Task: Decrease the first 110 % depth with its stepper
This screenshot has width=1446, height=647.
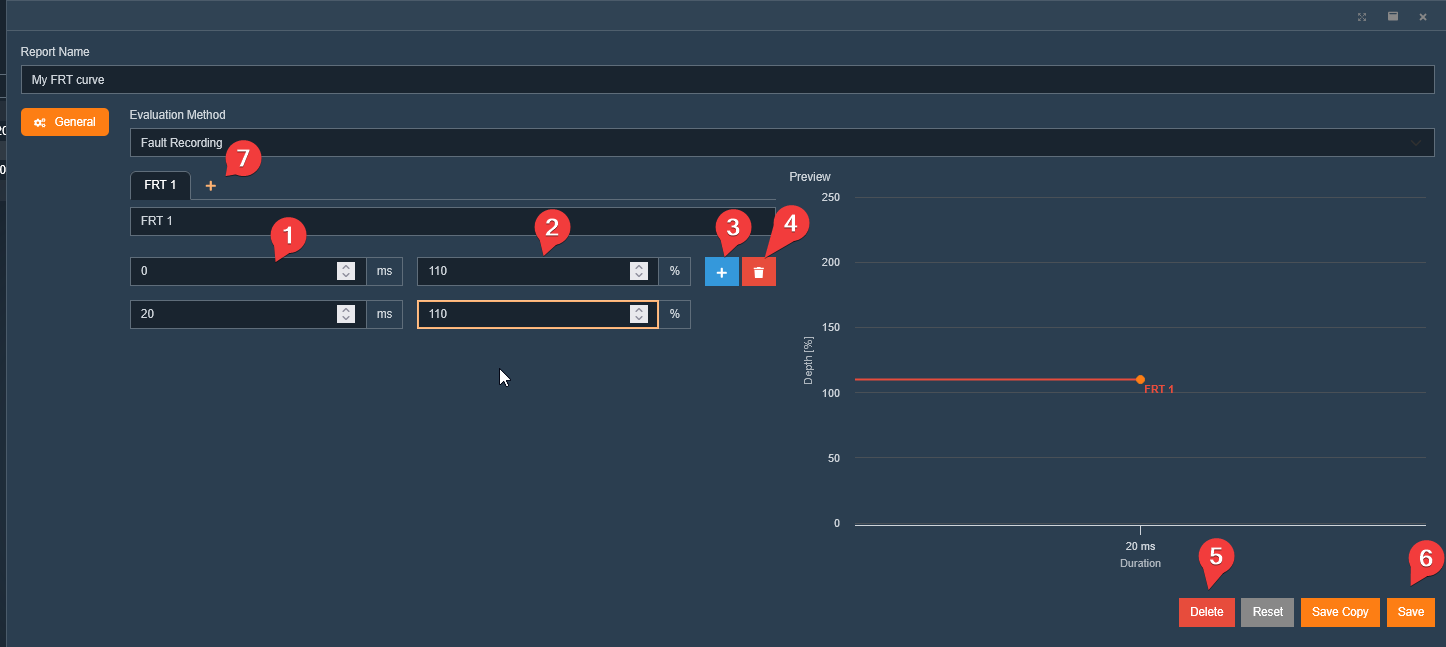Action: 638,276
